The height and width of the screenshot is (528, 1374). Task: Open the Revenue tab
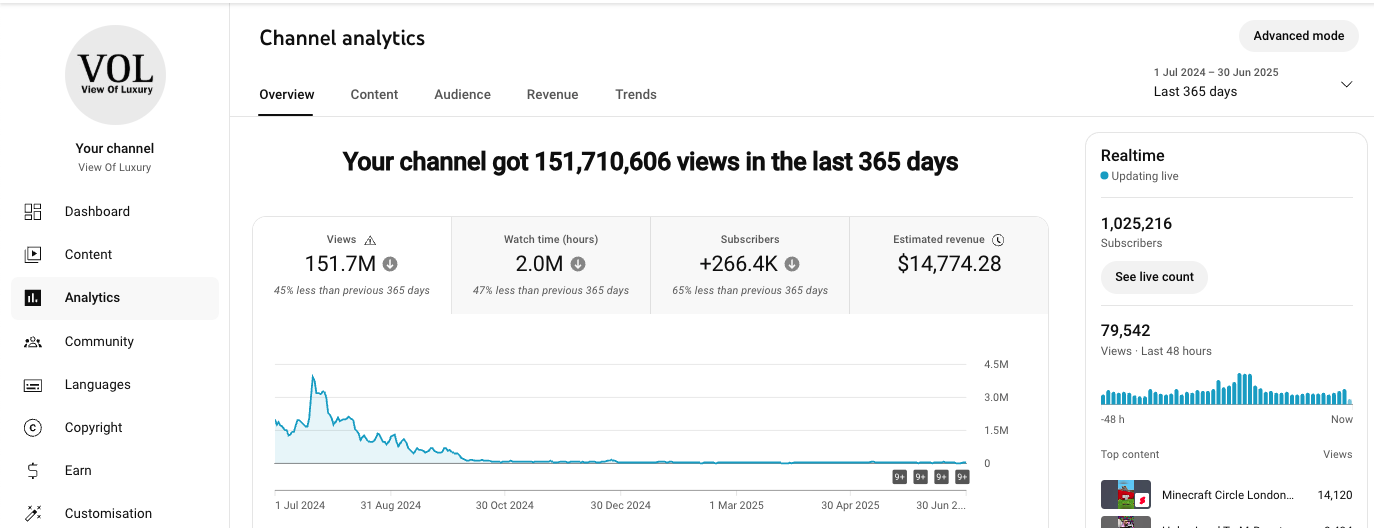click(552, 95)
